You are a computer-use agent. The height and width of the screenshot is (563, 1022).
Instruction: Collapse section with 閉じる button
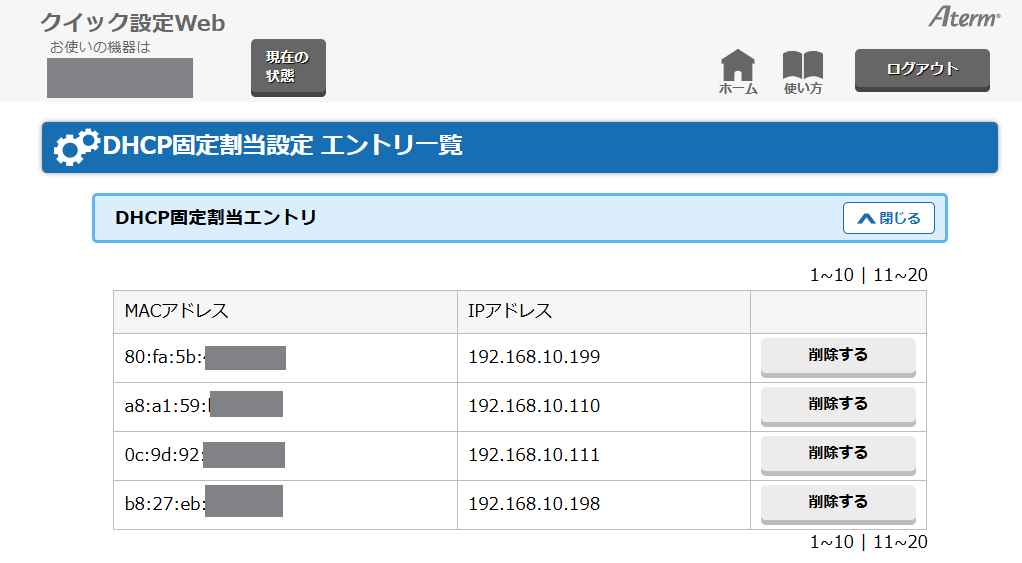888,218
